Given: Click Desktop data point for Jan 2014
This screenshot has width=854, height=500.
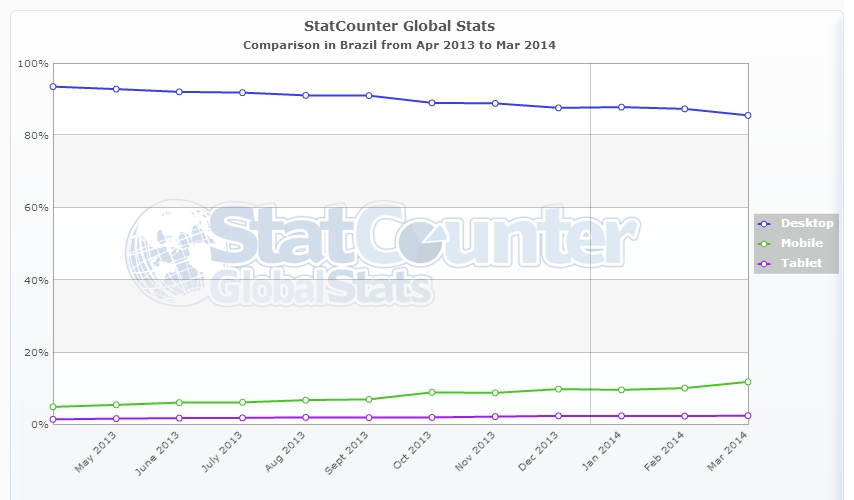Looking at the screenshot, I should pyautogui.click(x=621, y=107).
